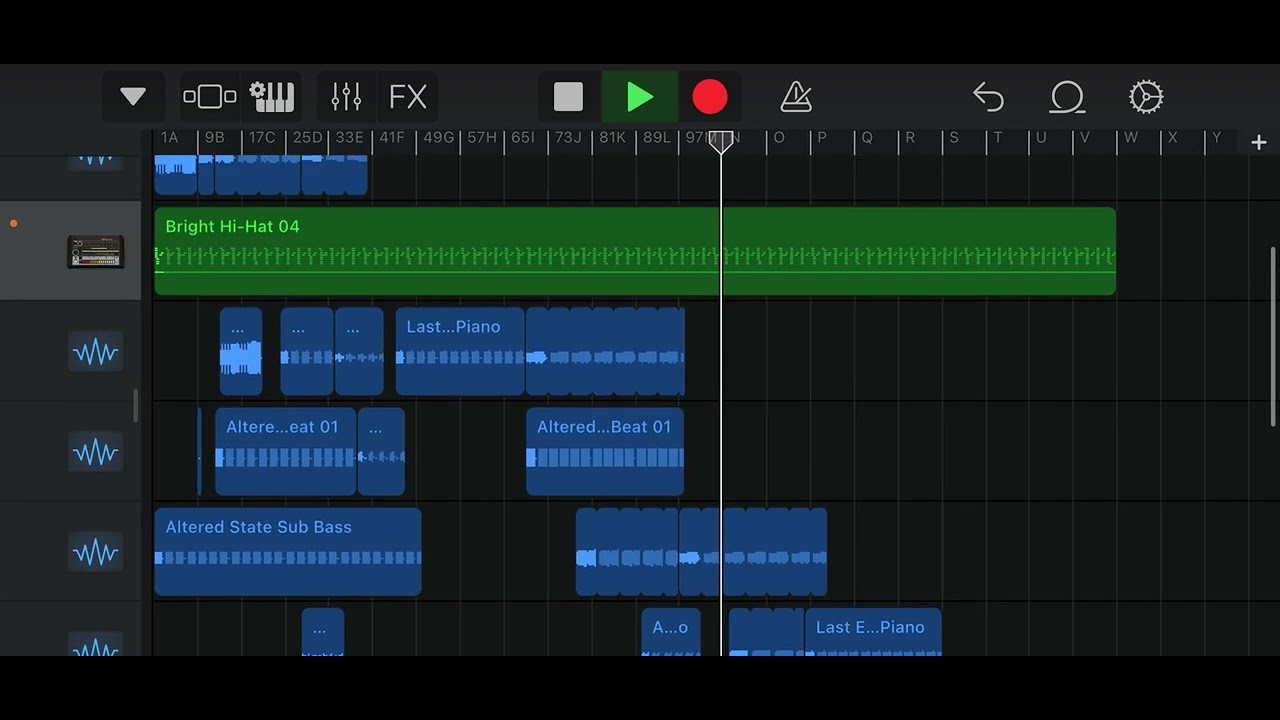Start recording with the red Record button

(710, 97)
